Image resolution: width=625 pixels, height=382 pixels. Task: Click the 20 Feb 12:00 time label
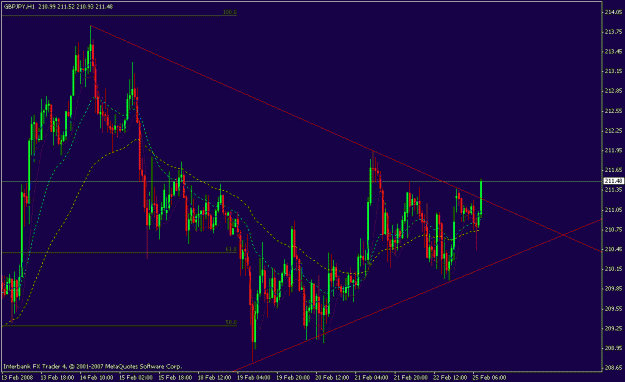coord(332,377)
